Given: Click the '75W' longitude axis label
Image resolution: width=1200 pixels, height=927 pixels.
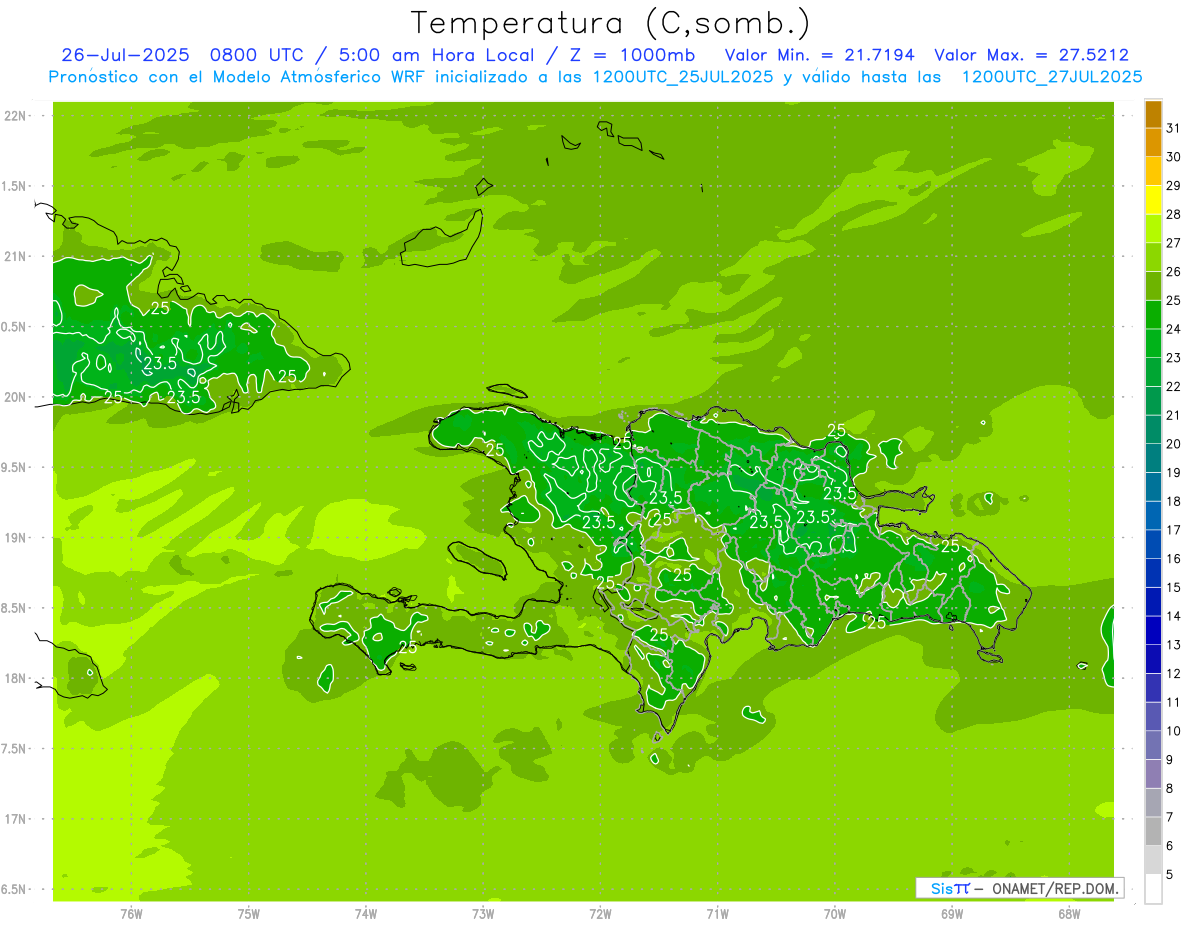Looking at the screenshot, I should pyautogui.click(x=249, y=914).
